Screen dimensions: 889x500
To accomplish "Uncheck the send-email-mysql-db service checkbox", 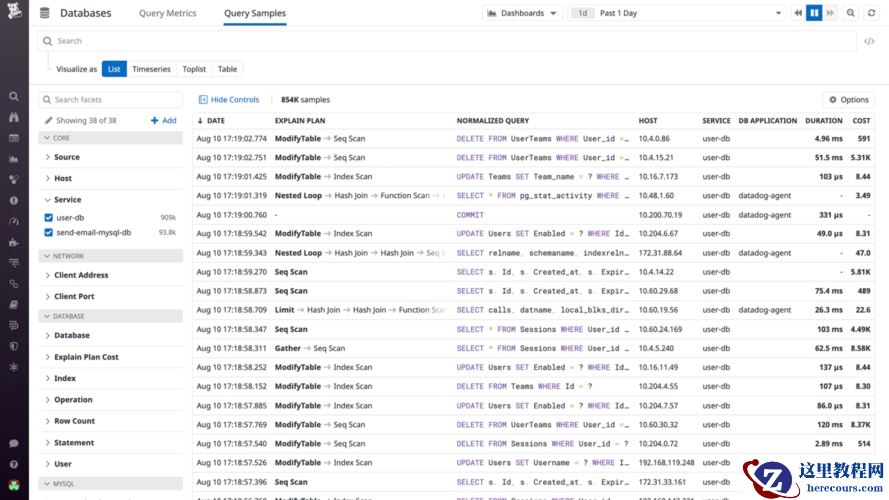I will [x=49, y=232].
